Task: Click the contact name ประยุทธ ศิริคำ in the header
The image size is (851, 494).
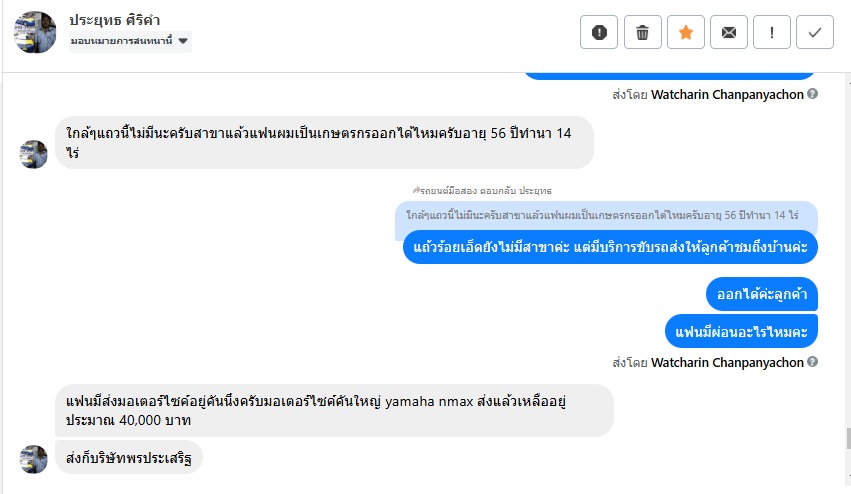Action: (x=115, y=20)
